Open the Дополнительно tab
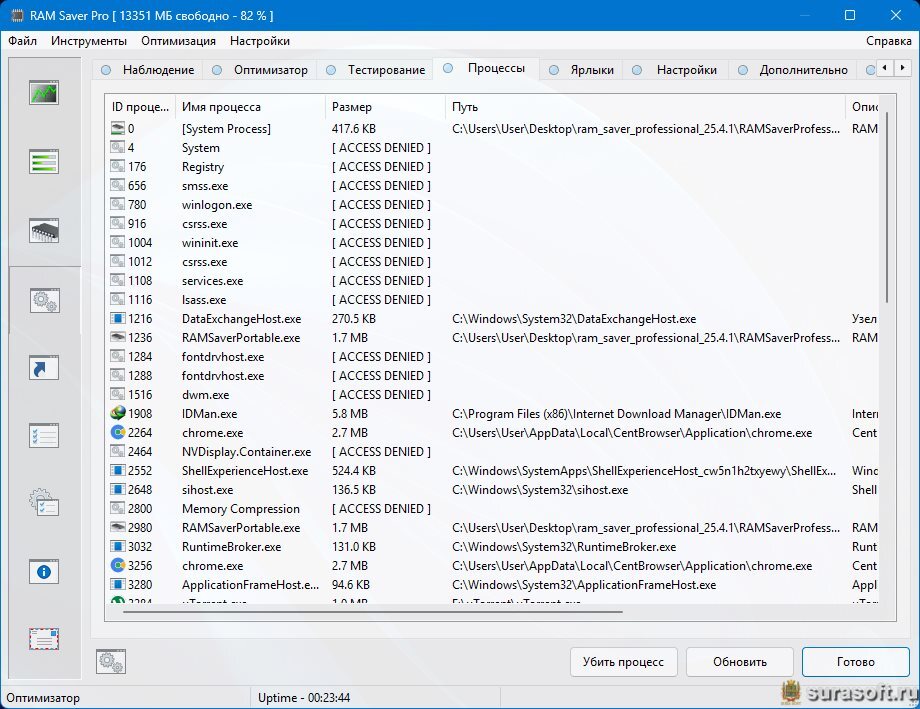 pyautogui.click(x=793, y=70)
